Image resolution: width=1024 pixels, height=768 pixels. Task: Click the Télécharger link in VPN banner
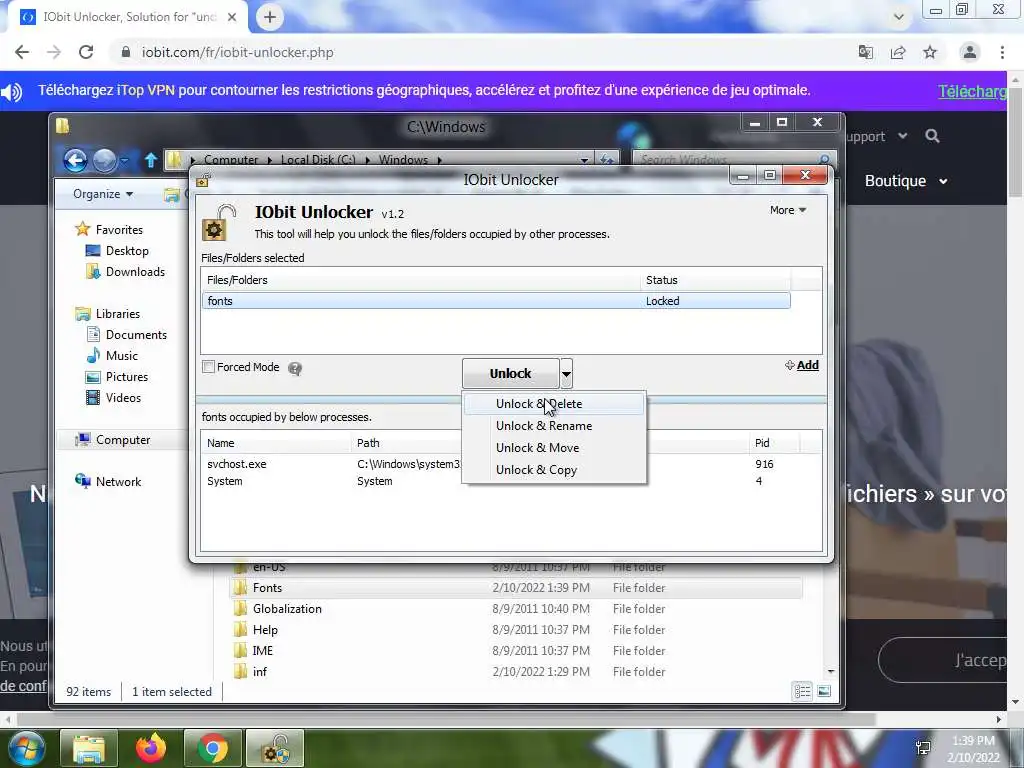(972, 91)
